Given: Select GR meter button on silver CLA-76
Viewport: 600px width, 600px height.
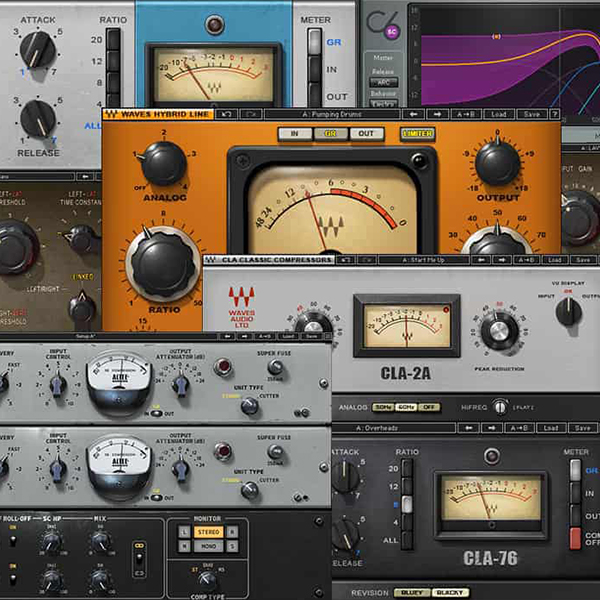Looking at the screenshot, I should click(x=314, y=42).
